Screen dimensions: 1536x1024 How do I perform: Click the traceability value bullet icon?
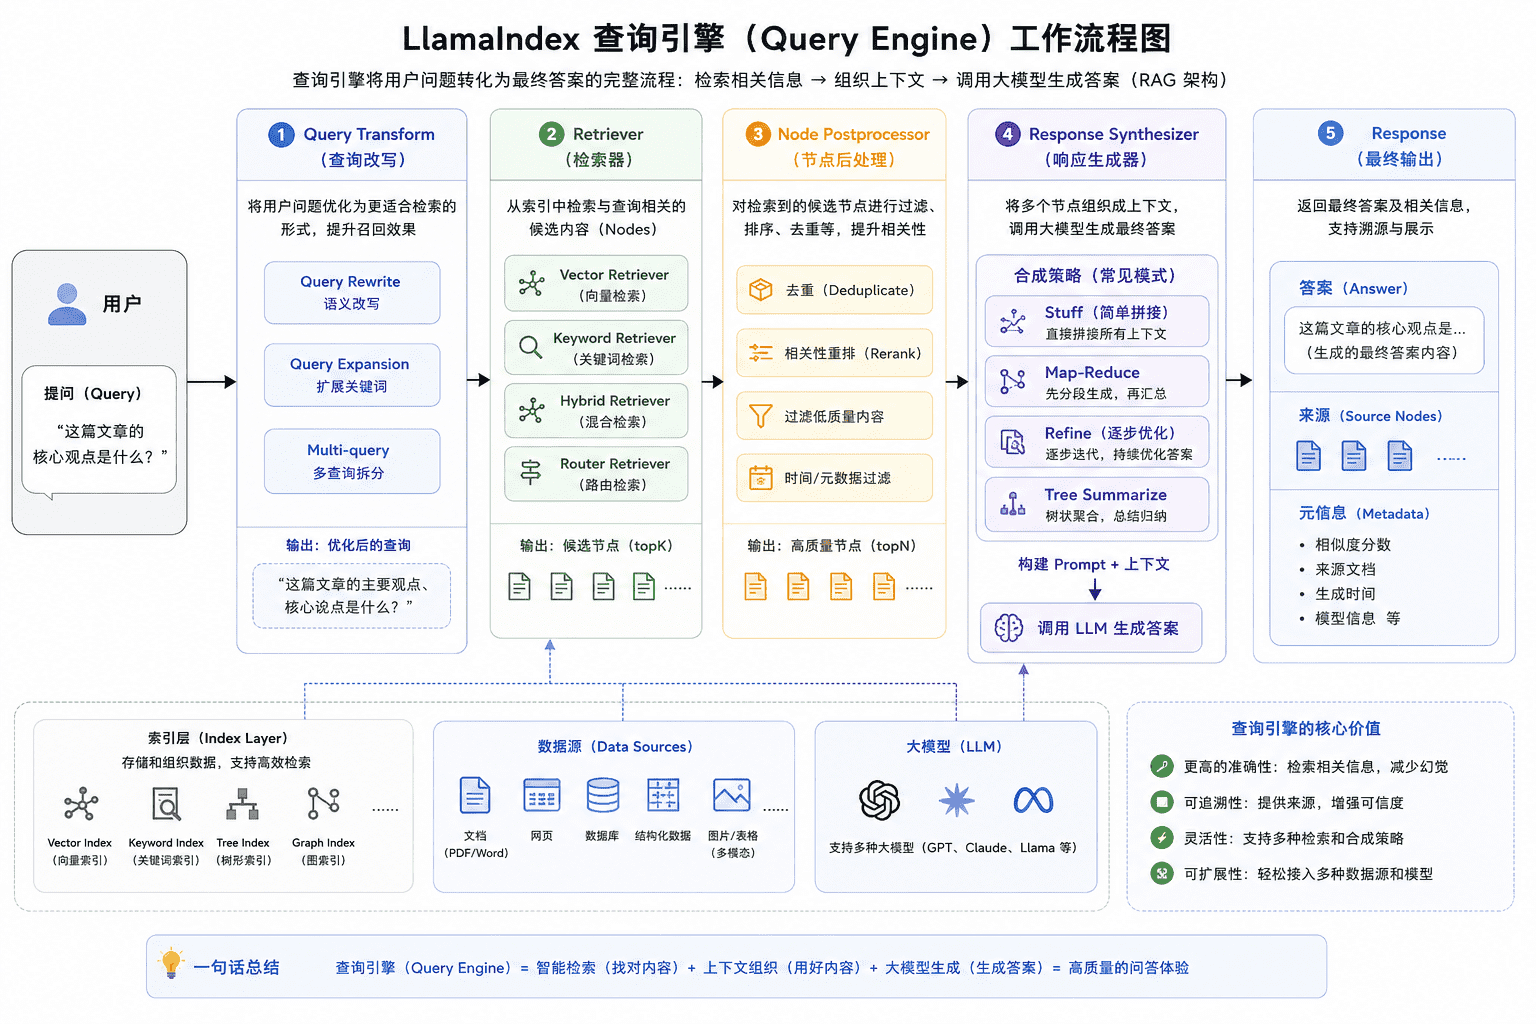(1162, 802)
